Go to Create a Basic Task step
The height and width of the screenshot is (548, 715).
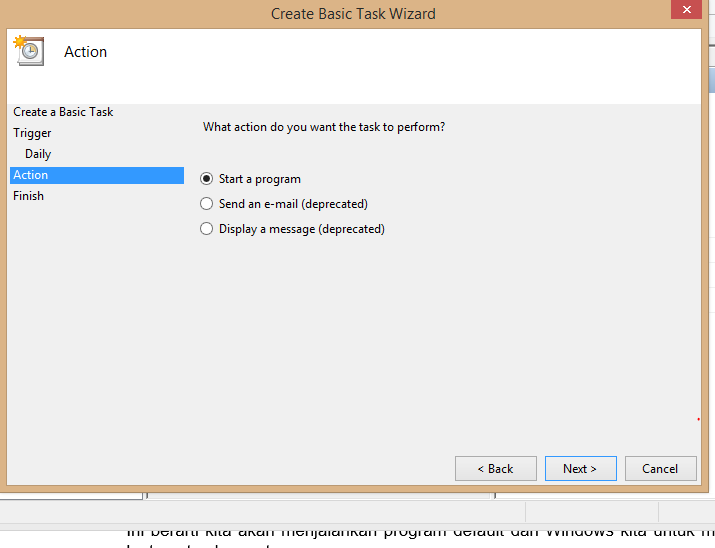point(63,112)
